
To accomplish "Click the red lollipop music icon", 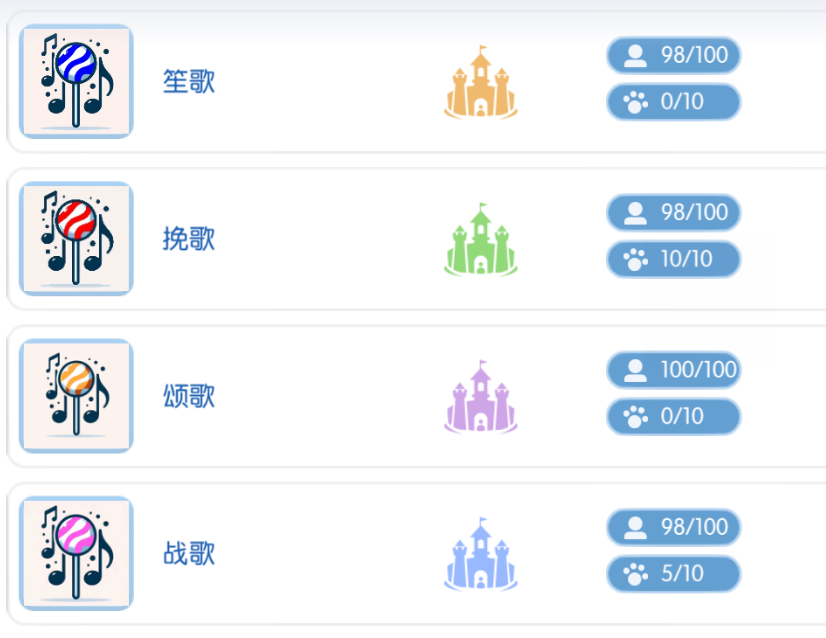I will [76, 239].
